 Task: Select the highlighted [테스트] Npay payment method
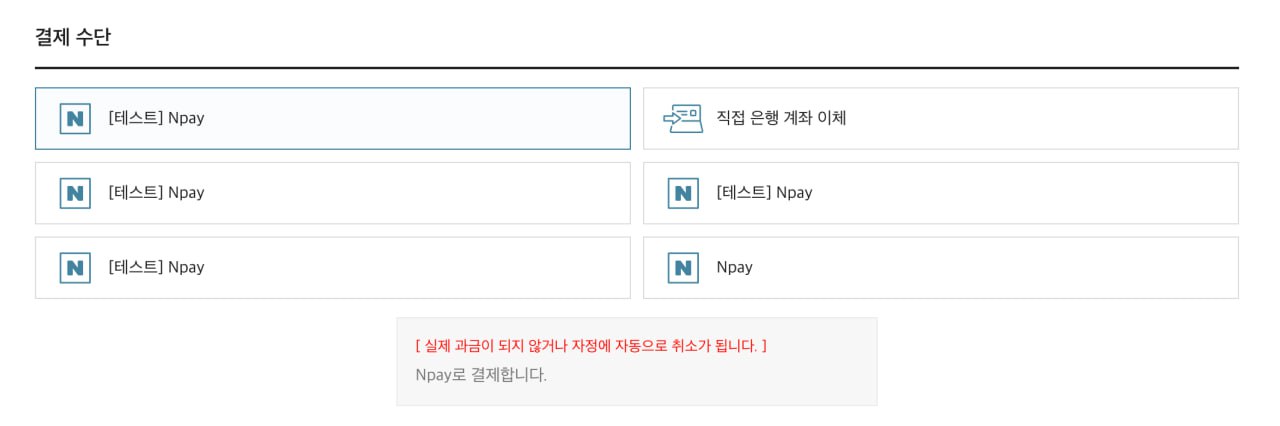coord(156,118)
